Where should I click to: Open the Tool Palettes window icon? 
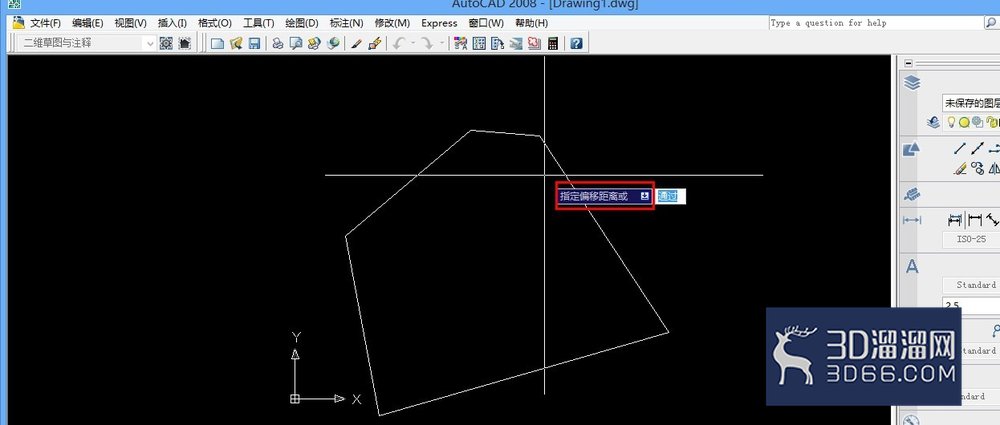(497, 43)
